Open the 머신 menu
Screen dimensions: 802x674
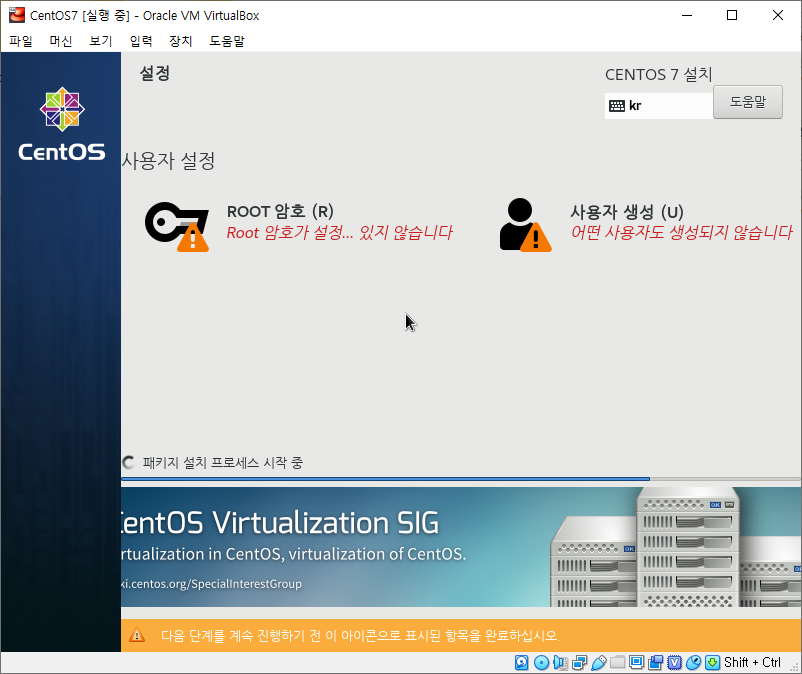(60, 41)
